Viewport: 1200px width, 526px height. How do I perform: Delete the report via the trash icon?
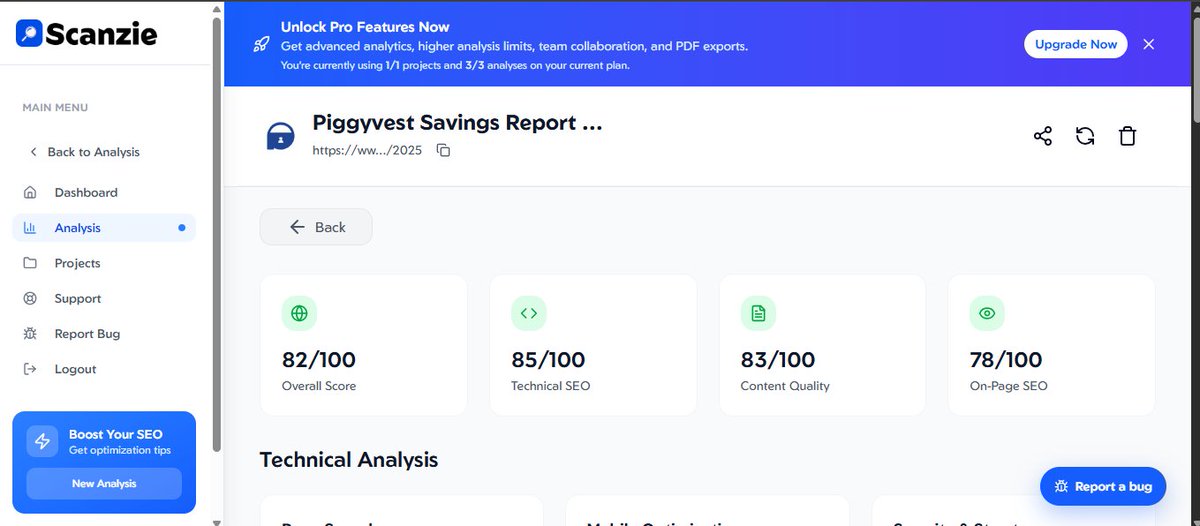1127,136
